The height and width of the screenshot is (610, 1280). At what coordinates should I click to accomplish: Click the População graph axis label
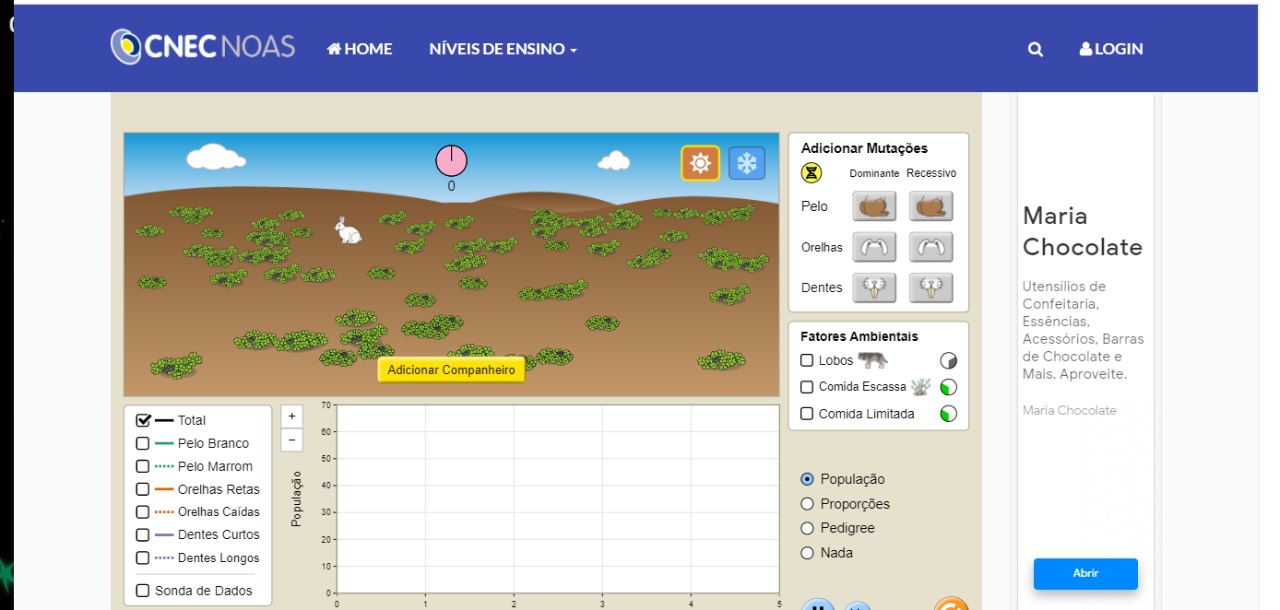(x=296, y=499)
